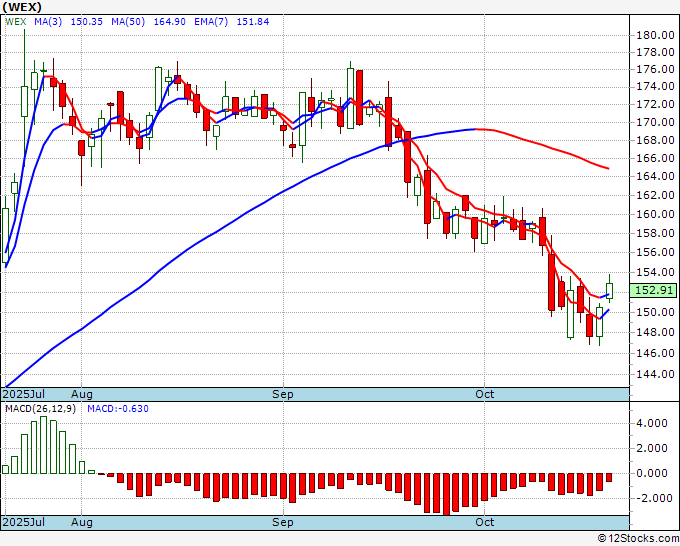Click the 4.000 MACD axis label
The image size is (680, 546).
point(651,423)
